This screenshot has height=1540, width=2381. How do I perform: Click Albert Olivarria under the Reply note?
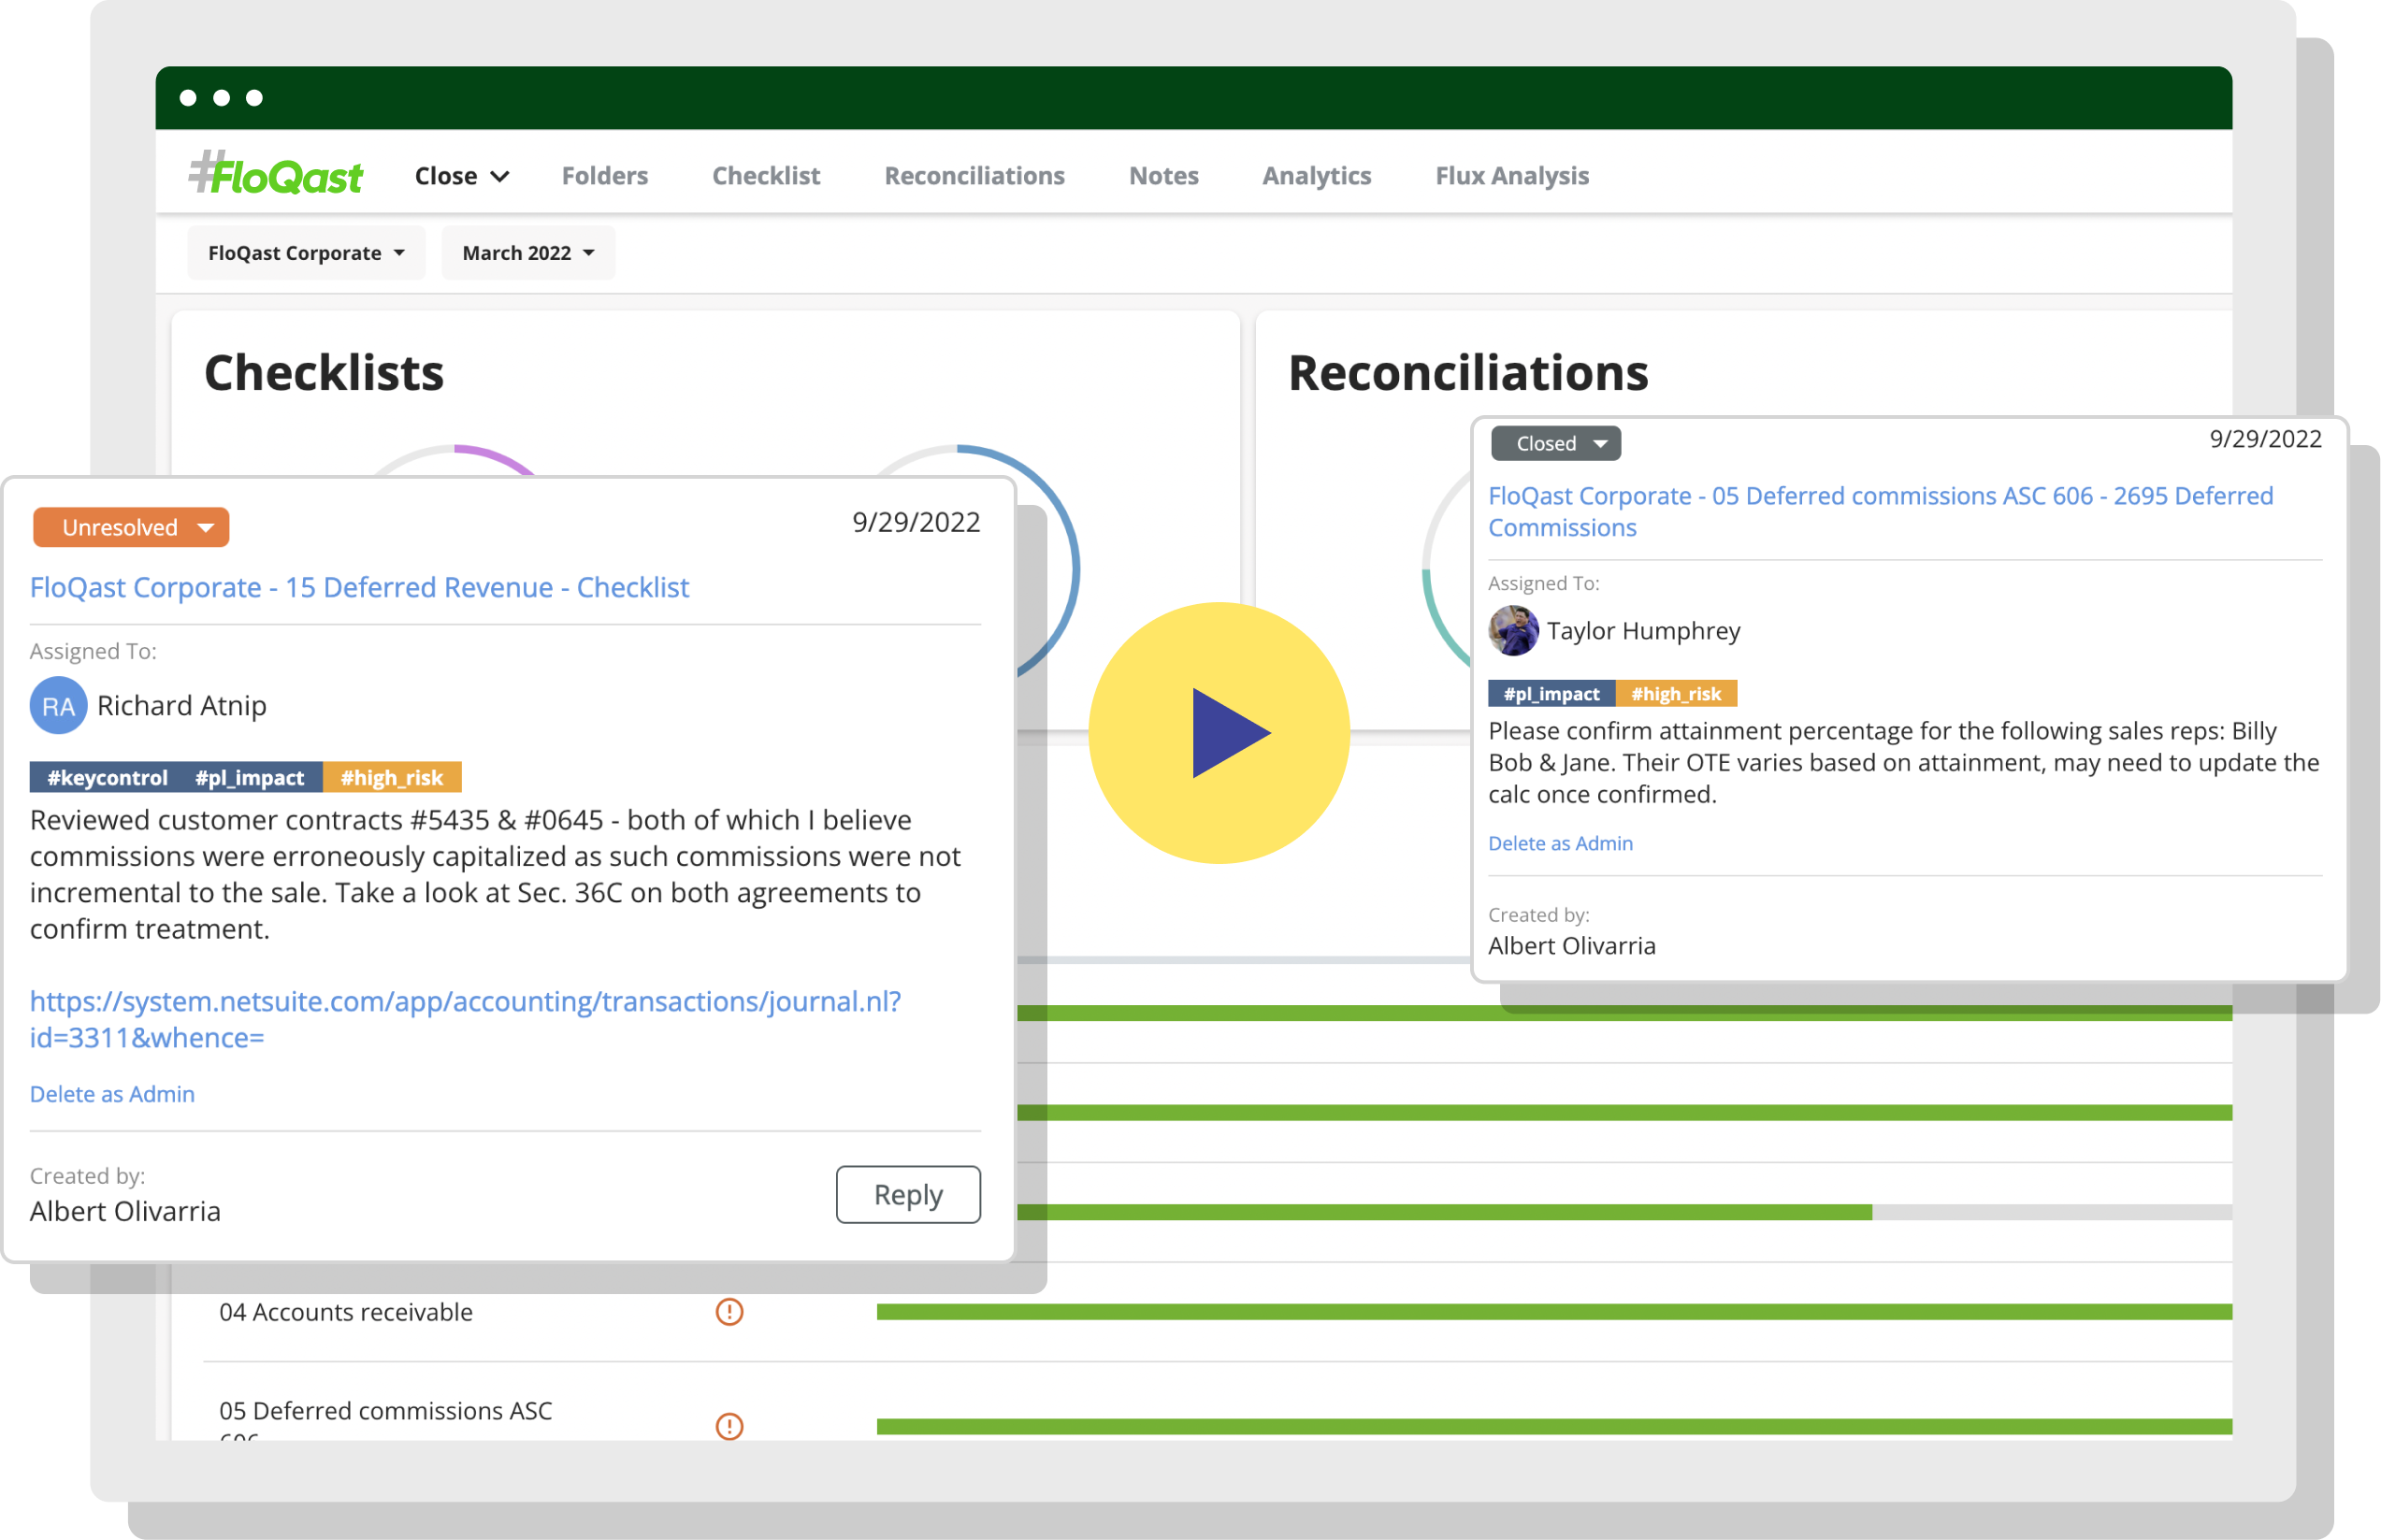[125, 1211]
